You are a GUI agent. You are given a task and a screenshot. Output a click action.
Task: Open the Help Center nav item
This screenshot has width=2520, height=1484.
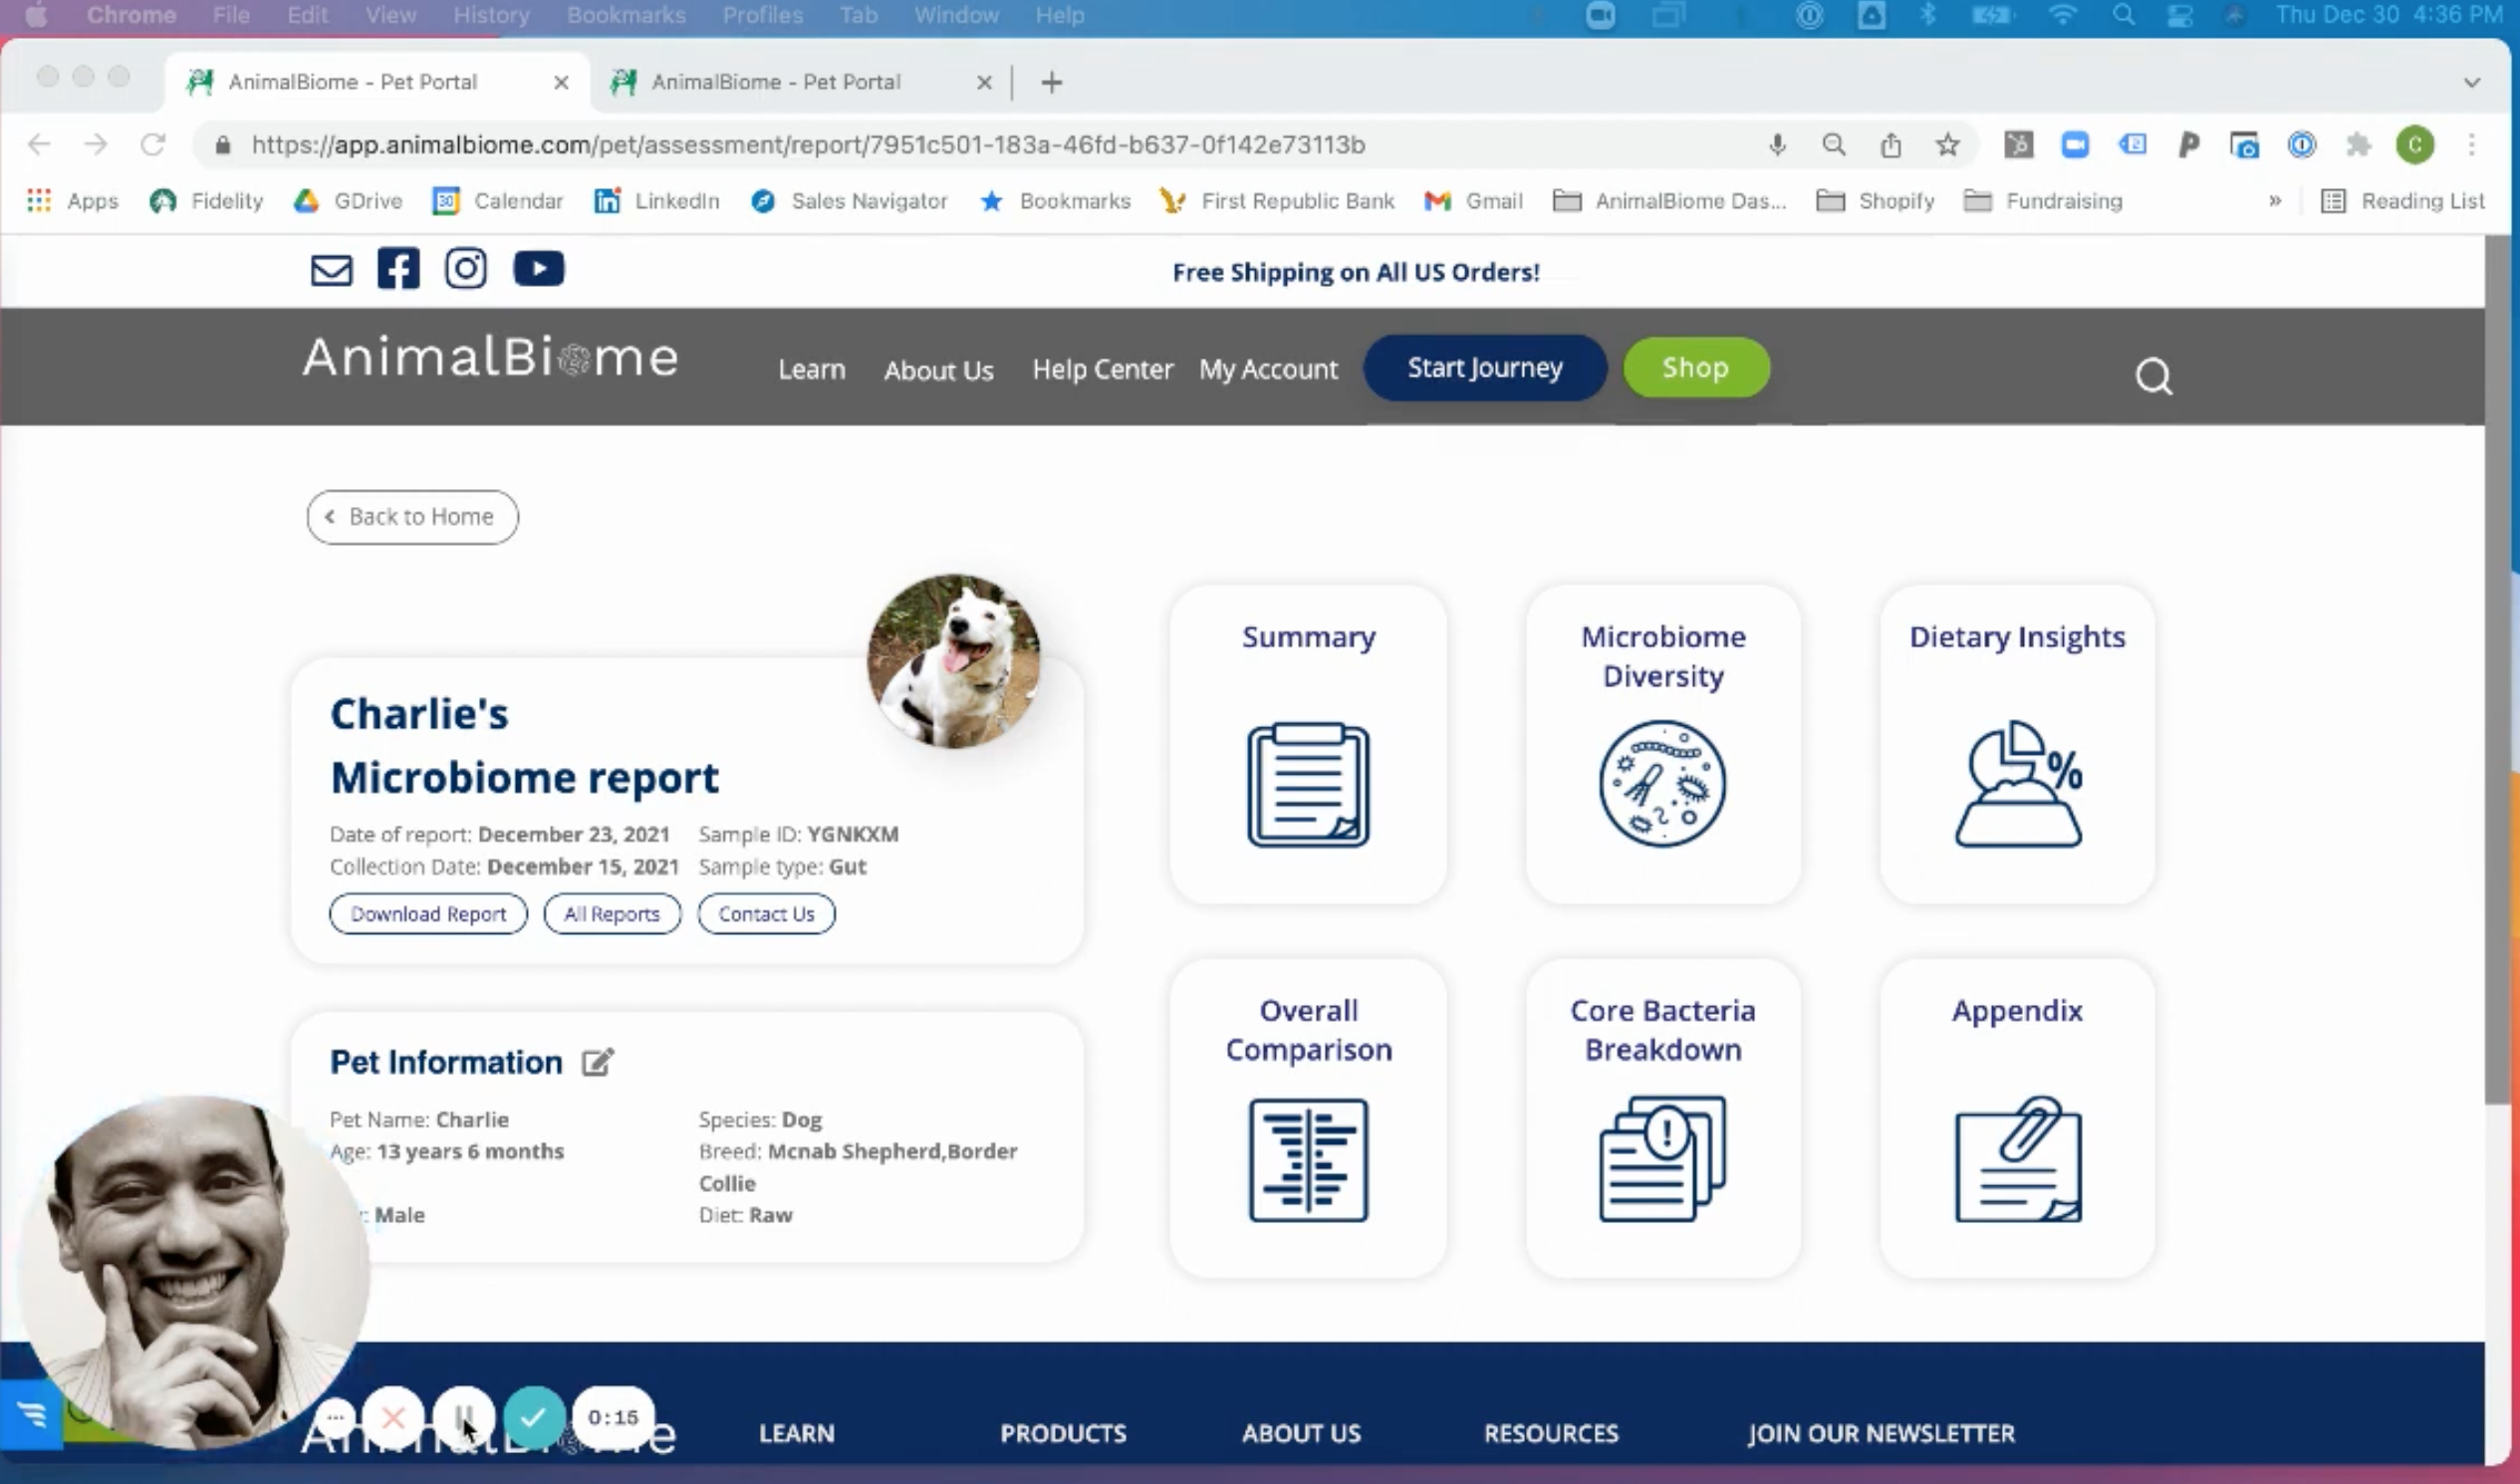pos(1103,369)
